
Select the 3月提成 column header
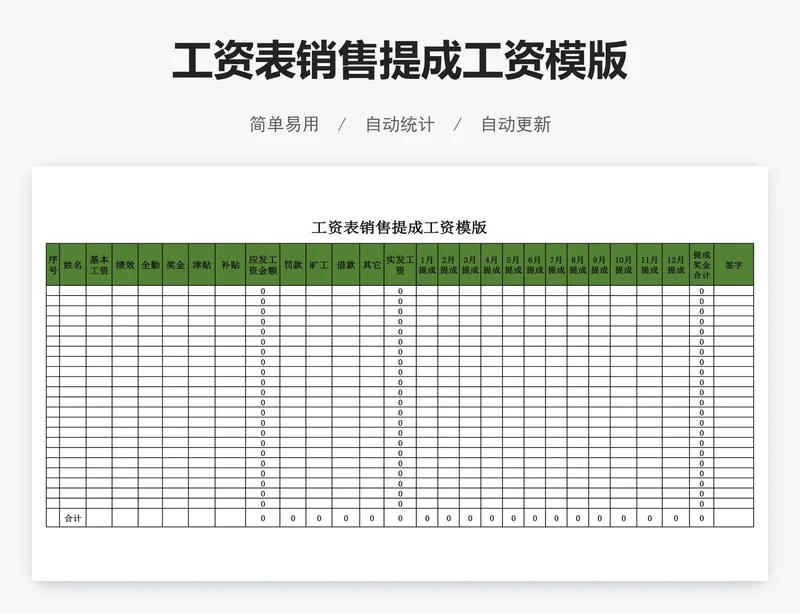[x=470, y=264]
